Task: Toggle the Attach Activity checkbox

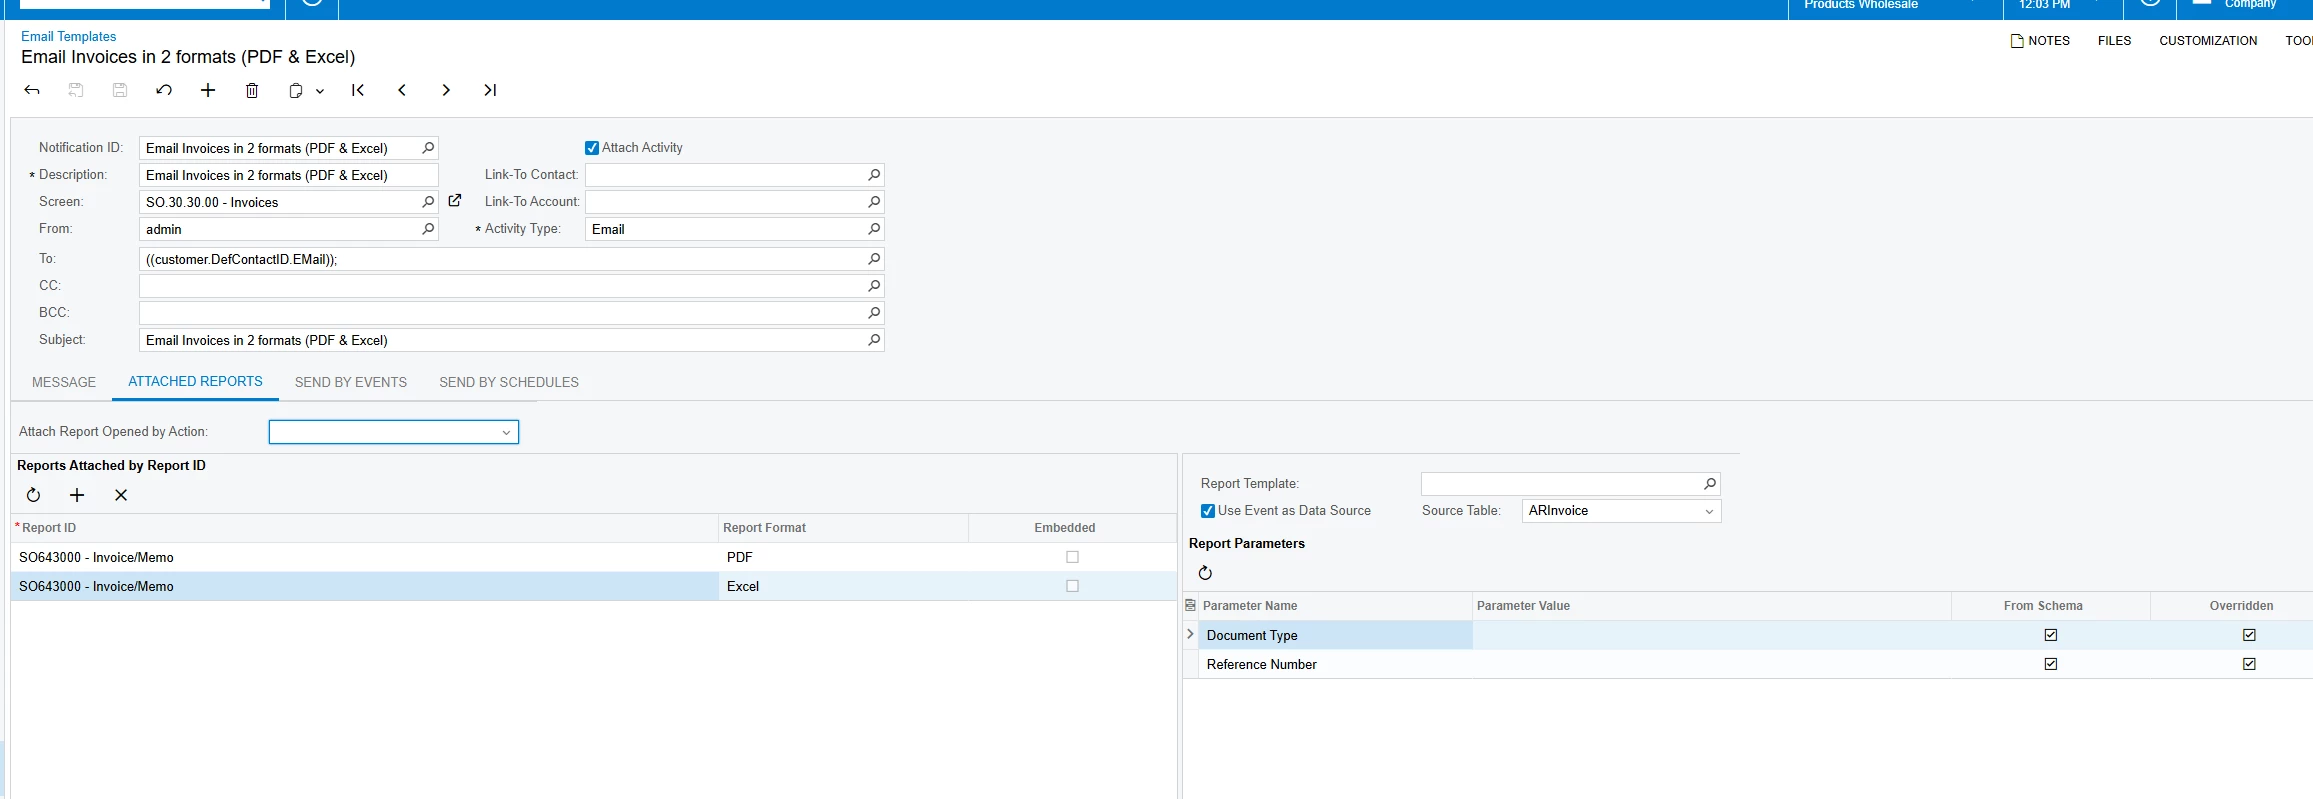Action: point(592,148)
